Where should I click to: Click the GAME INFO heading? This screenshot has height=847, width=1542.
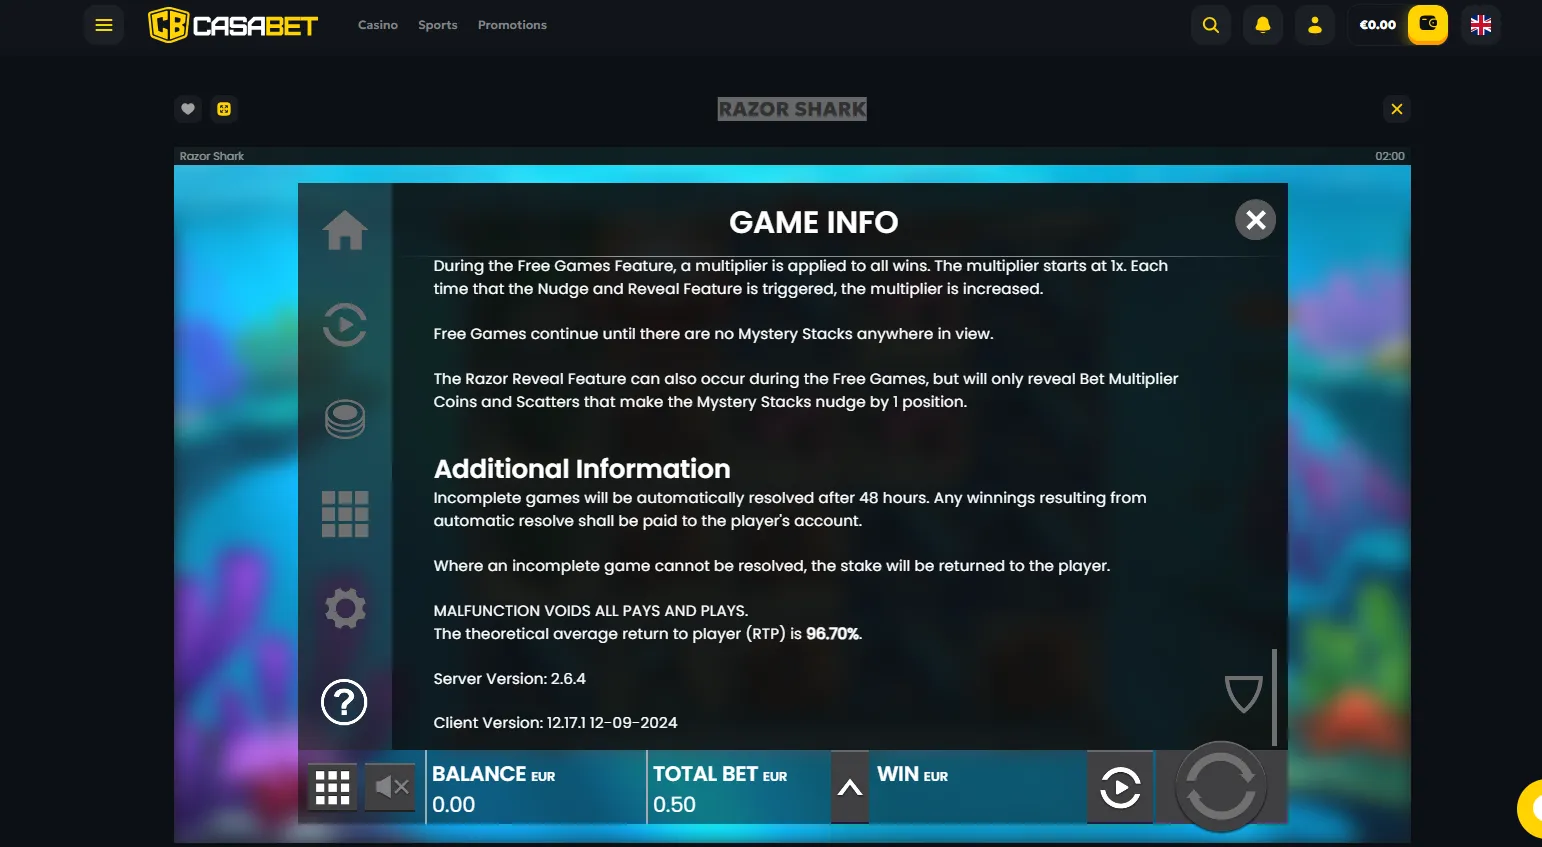pos(814,222)
